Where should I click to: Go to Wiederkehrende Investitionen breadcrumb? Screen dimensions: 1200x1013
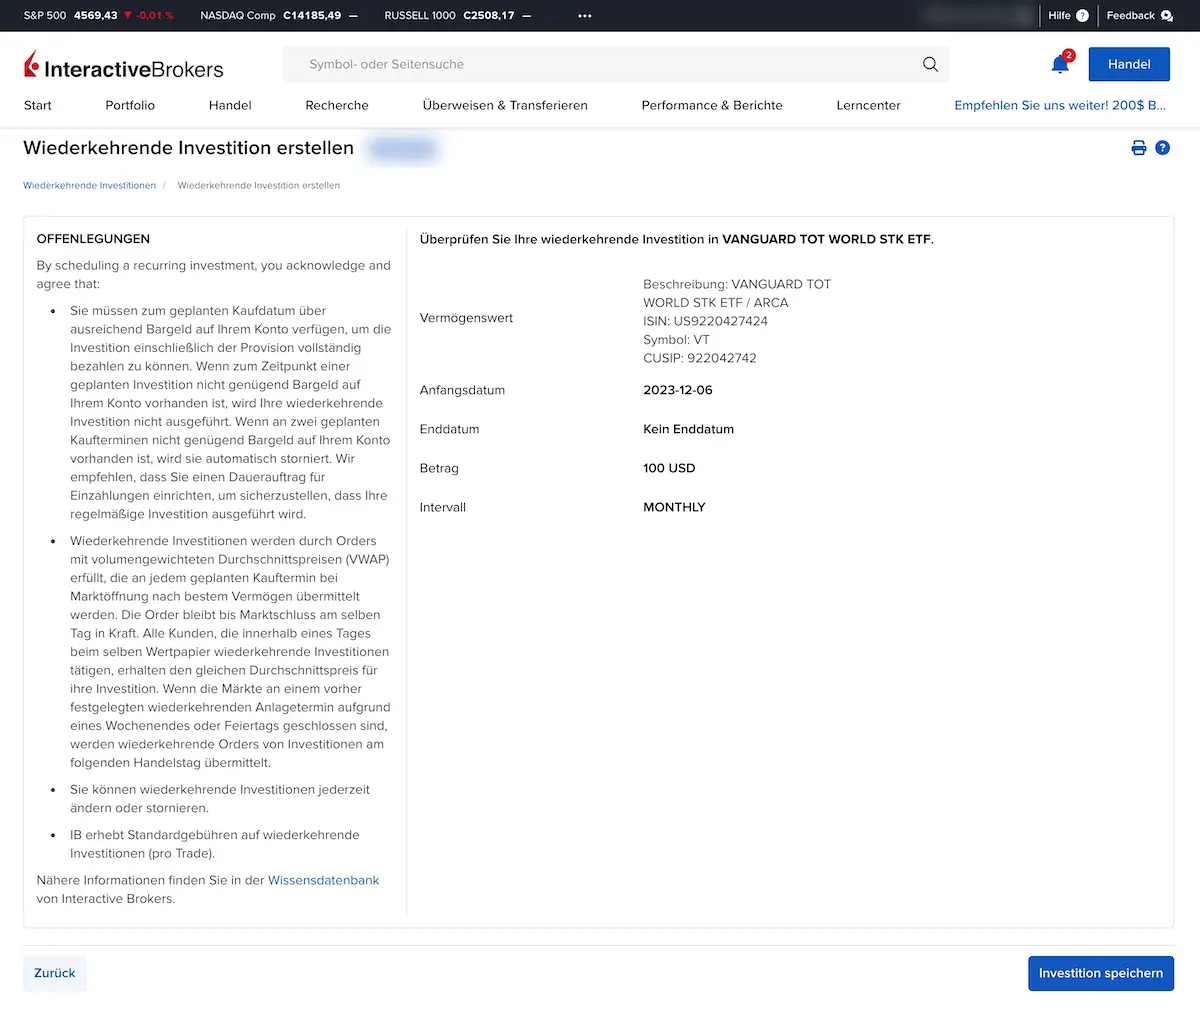pos(90,185)
